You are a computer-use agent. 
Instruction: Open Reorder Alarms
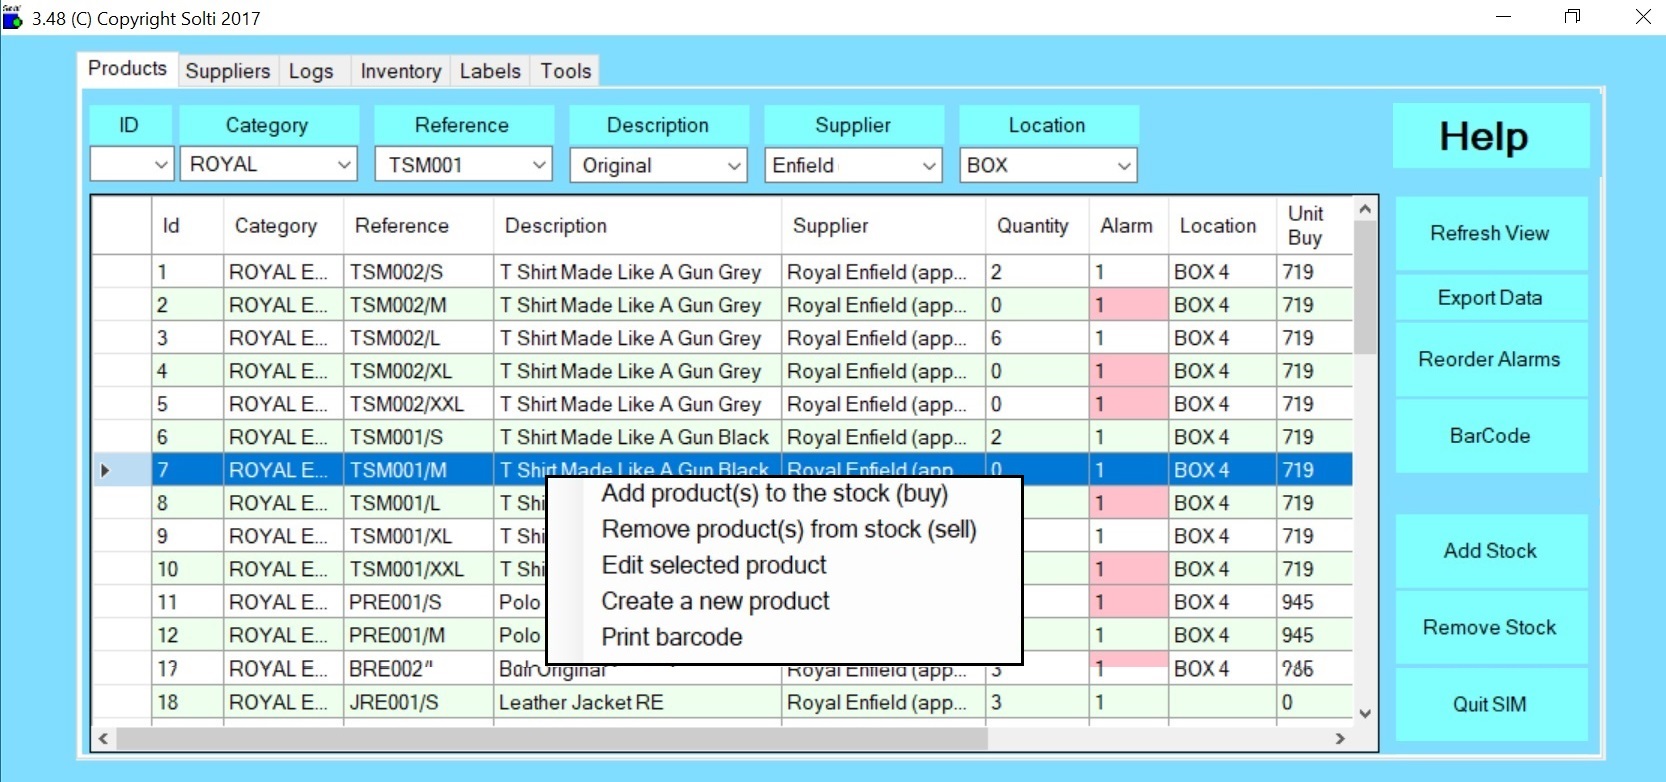[x=1491, y=359]
